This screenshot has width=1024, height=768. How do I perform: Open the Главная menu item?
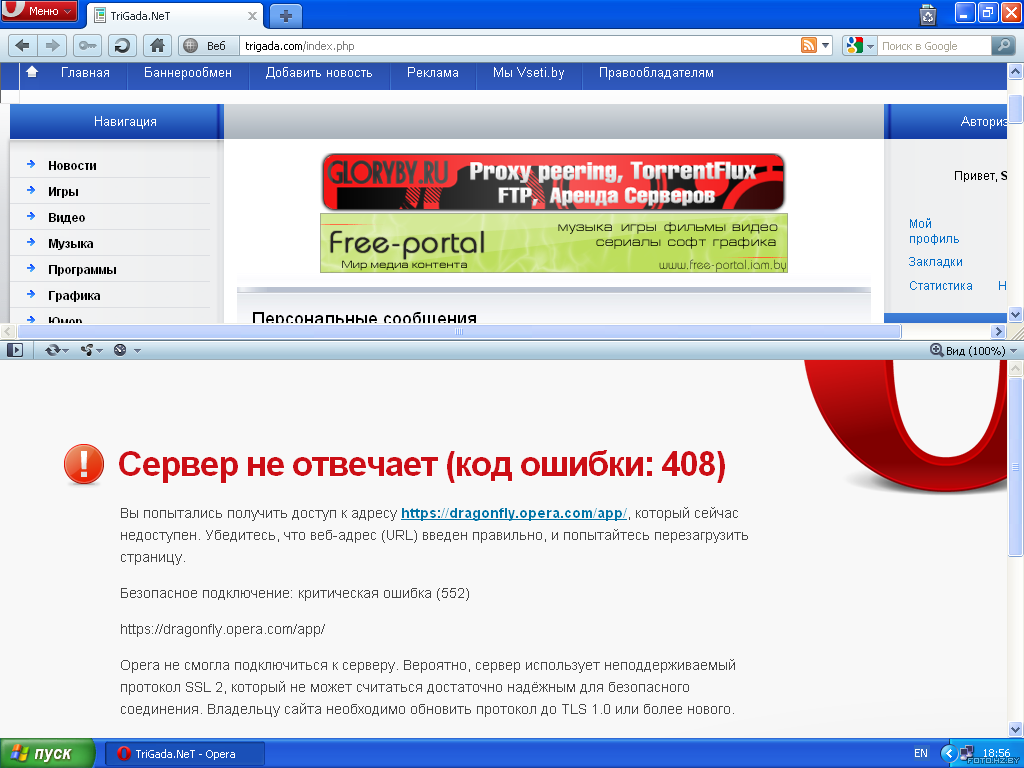(86, 72)
